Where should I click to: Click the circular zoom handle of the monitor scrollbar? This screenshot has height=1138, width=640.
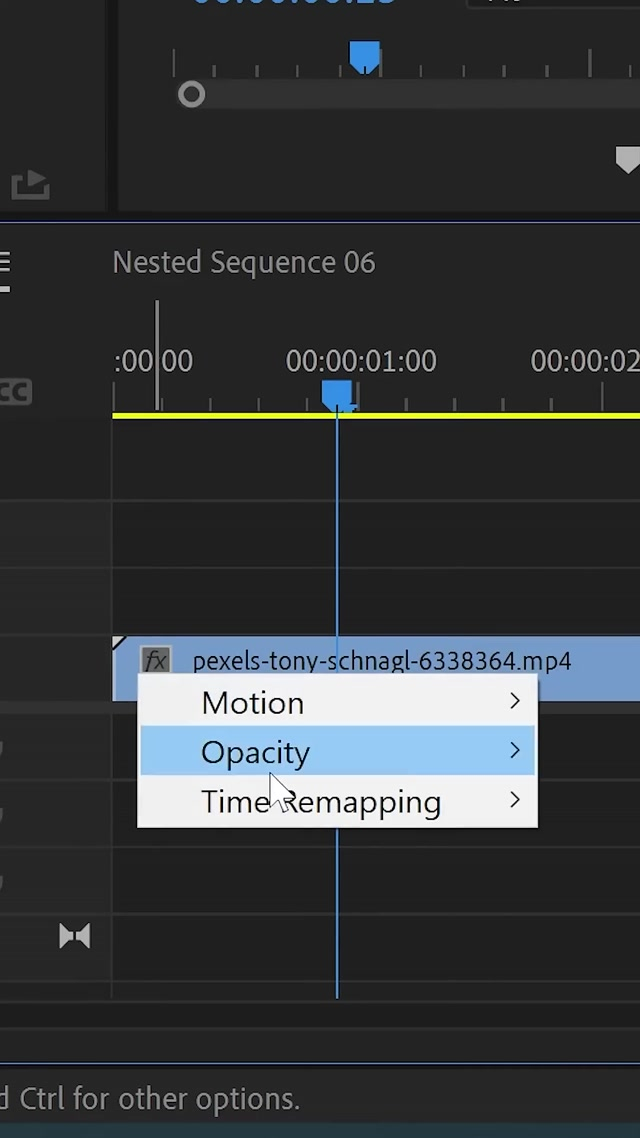pyautogui.click(x=191, y=95)
